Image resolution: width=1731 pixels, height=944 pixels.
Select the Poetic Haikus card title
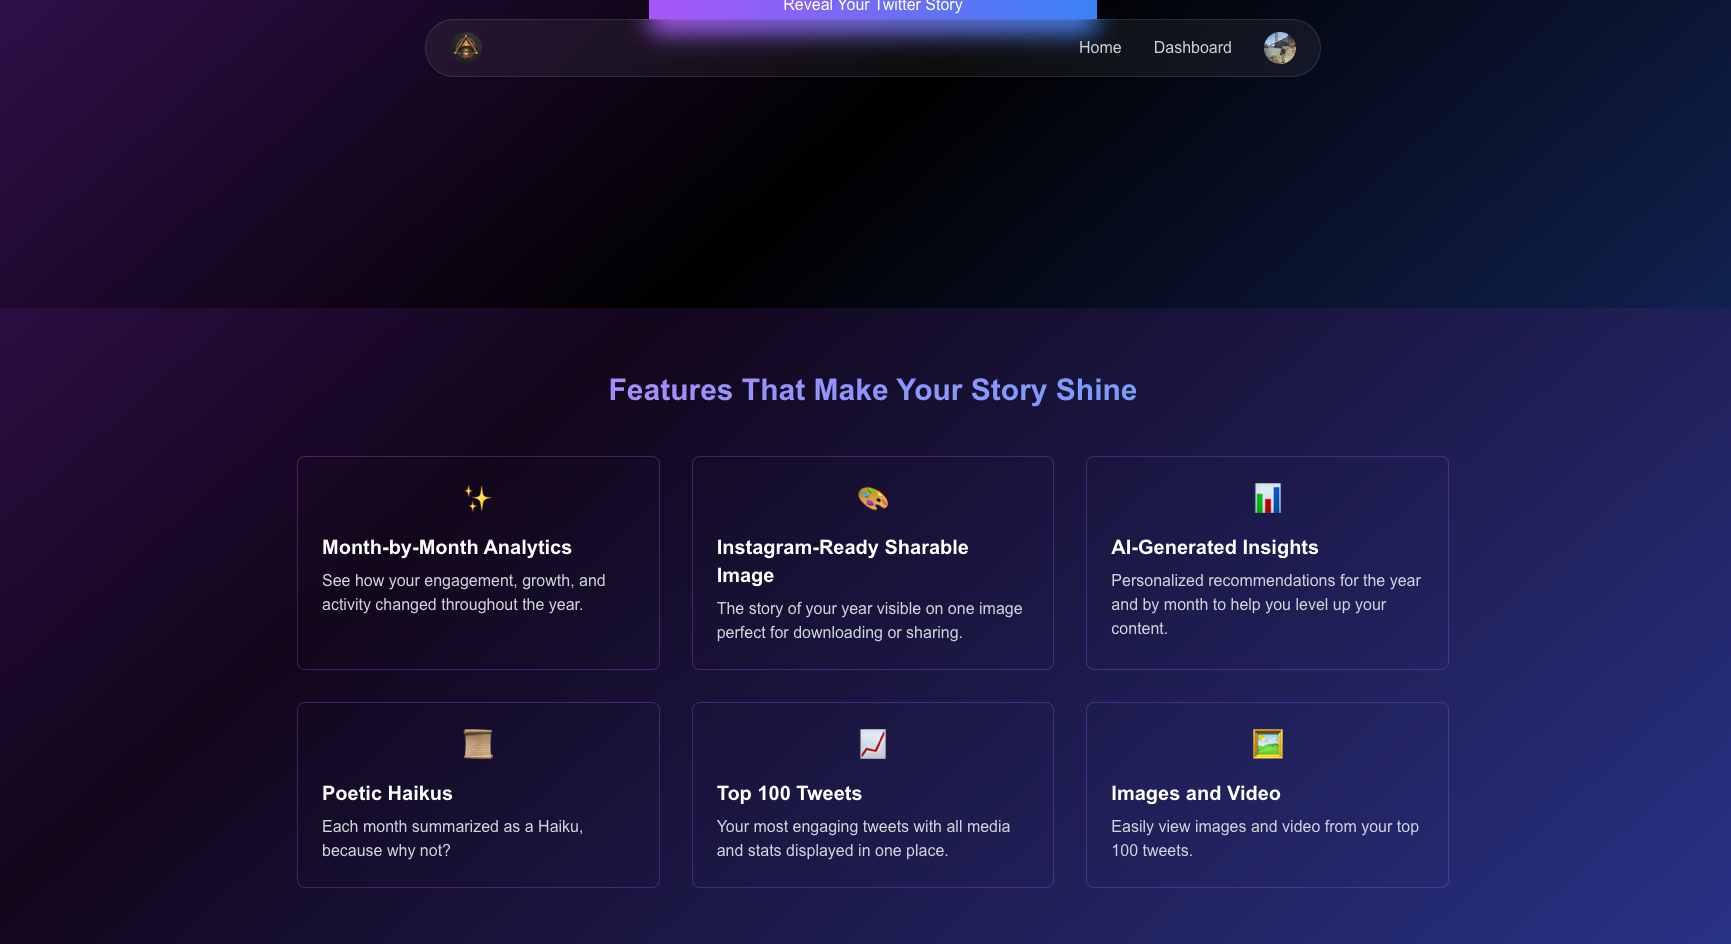pyautogui.click(x=387, y=793)
